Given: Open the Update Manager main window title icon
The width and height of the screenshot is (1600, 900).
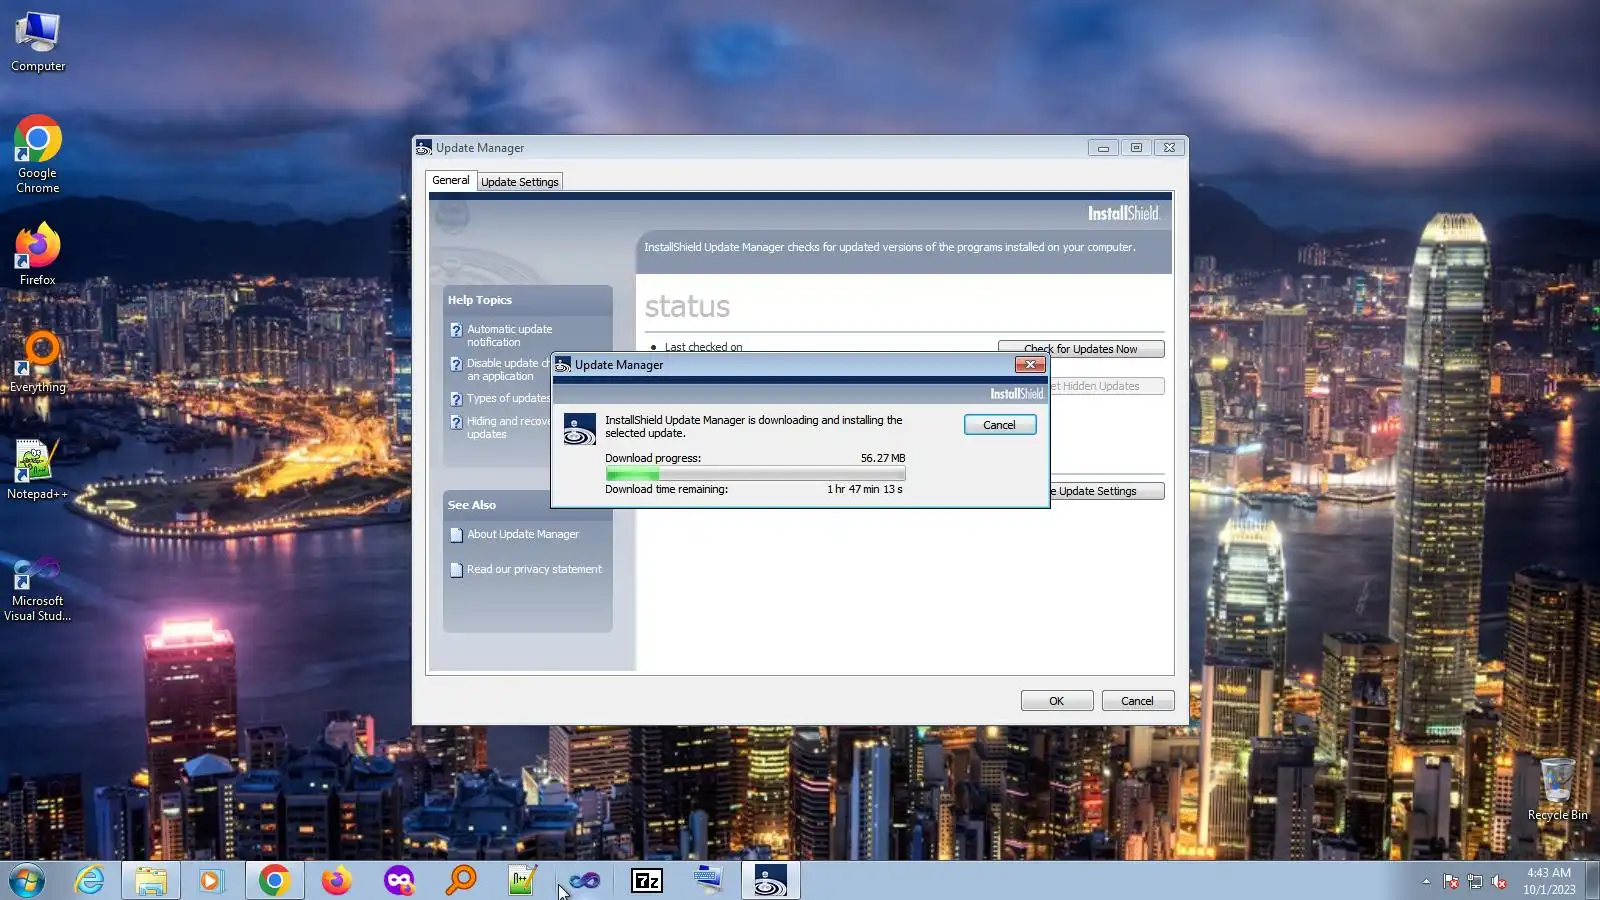Looking at the screenshot, I should pos(424,148).
